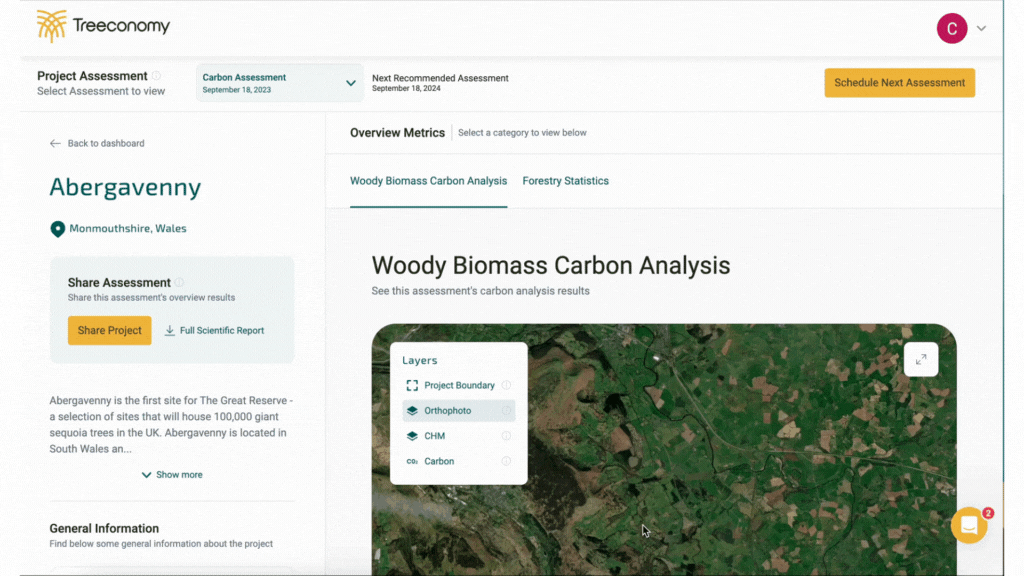
Task: Click the Overview Metrics heading
Action: (397, 133)
